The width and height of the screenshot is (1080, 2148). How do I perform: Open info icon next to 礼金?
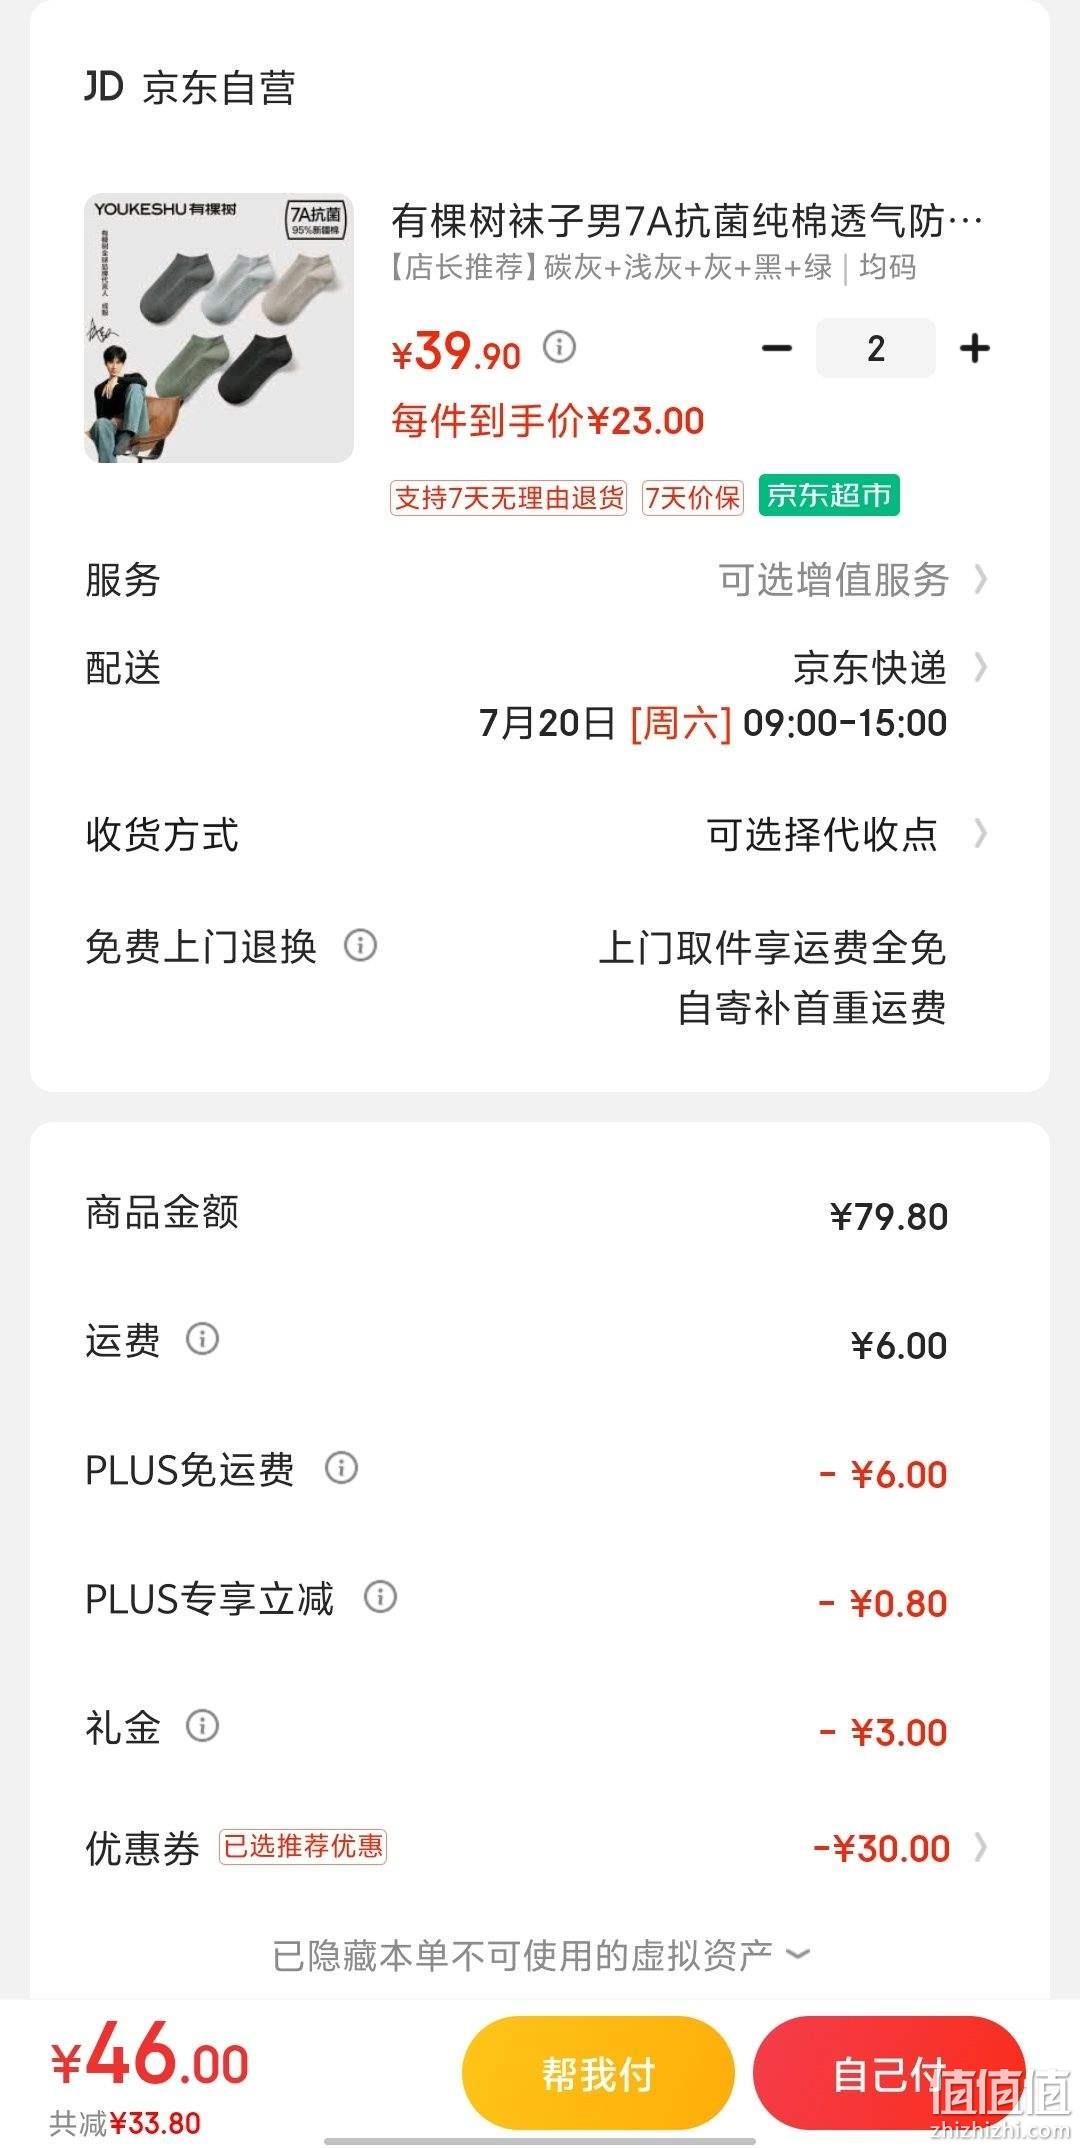click(x=202, y=1725)
